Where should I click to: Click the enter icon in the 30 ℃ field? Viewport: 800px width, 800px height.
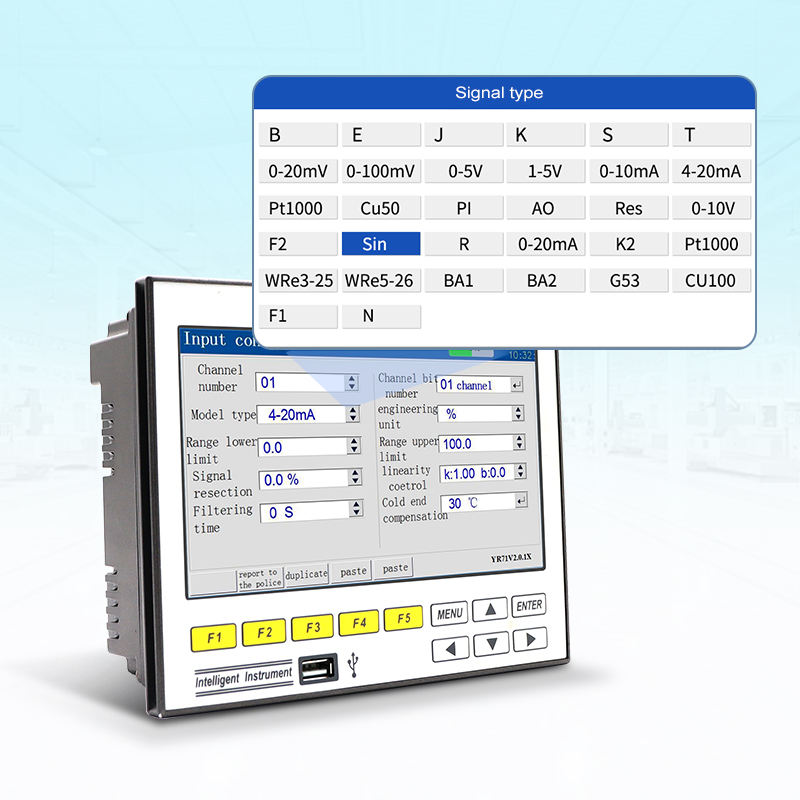pos(520,501)
